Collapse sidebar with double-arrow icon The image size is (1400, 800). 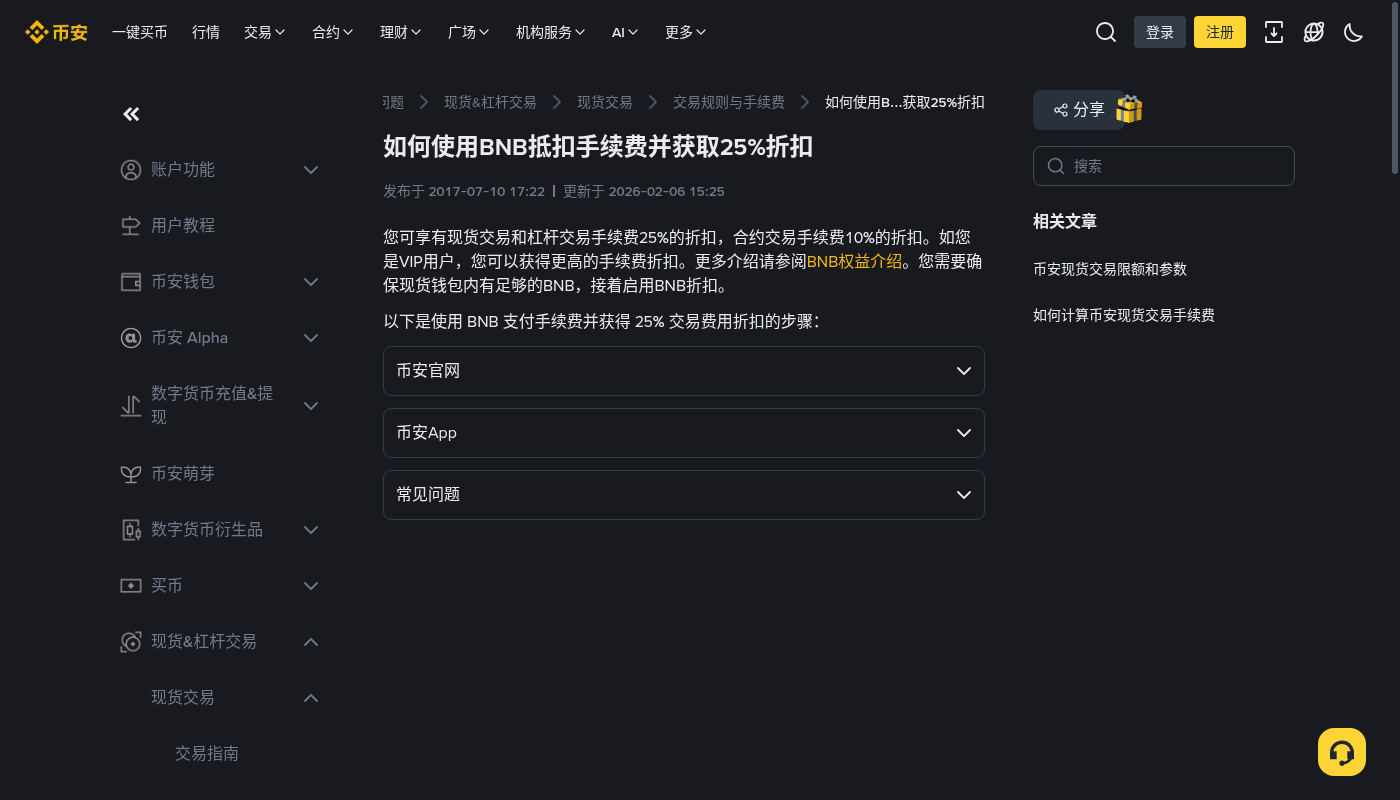[x=131, y=114]
